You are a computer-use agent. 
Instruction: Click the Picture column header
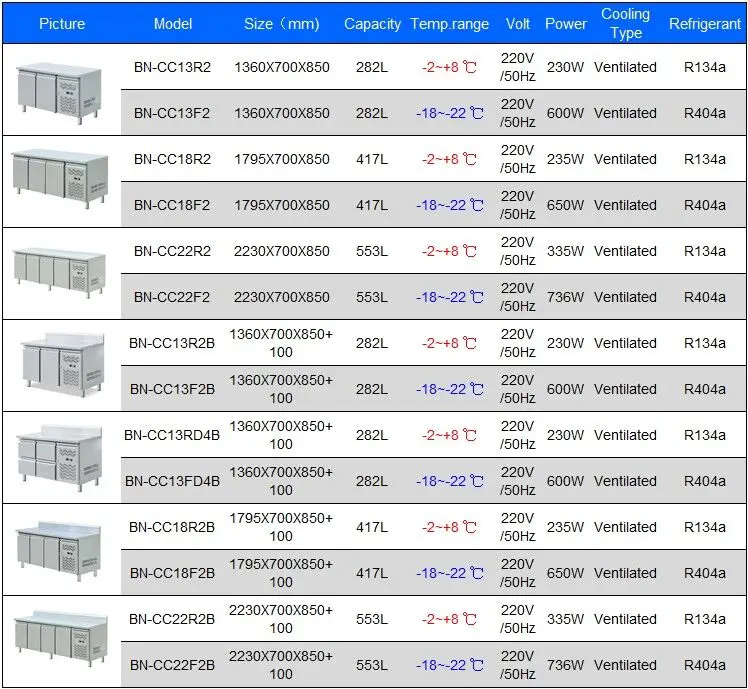coord(62,24)
